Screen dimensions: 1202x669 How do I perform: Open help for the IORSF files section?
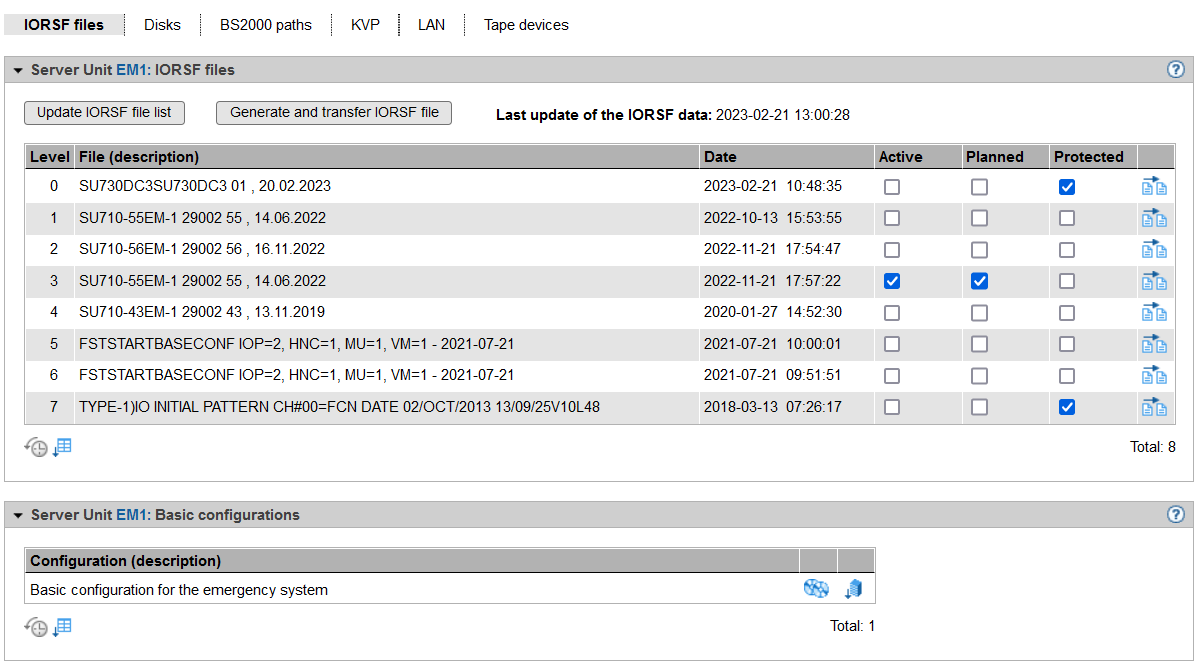point(1176,70)
